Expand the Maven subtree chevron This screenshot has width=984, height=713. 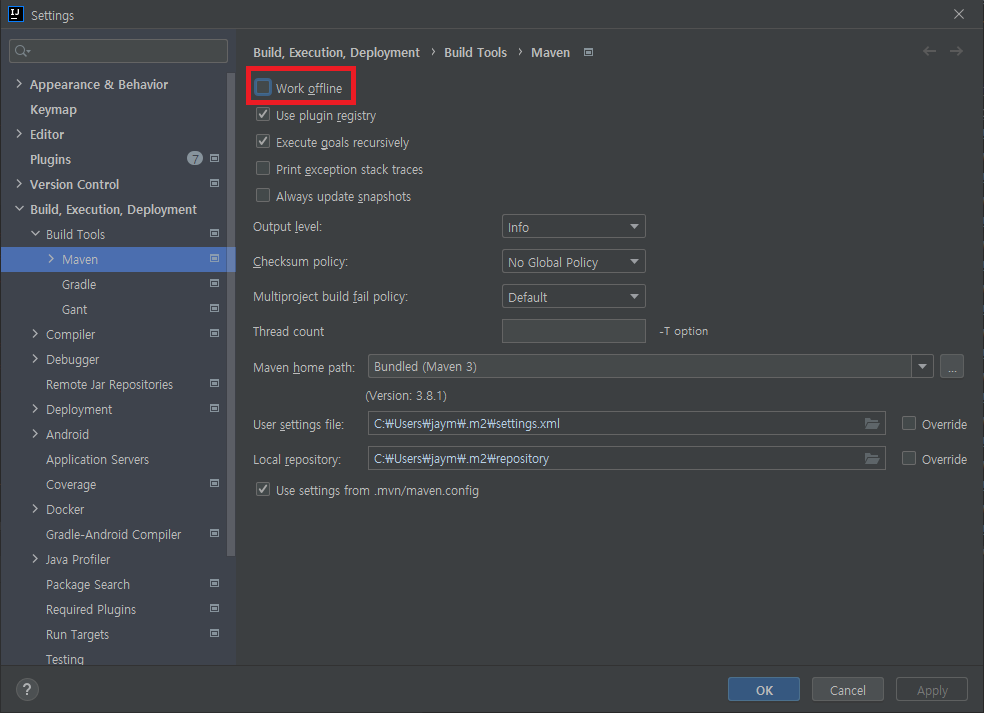51,259
